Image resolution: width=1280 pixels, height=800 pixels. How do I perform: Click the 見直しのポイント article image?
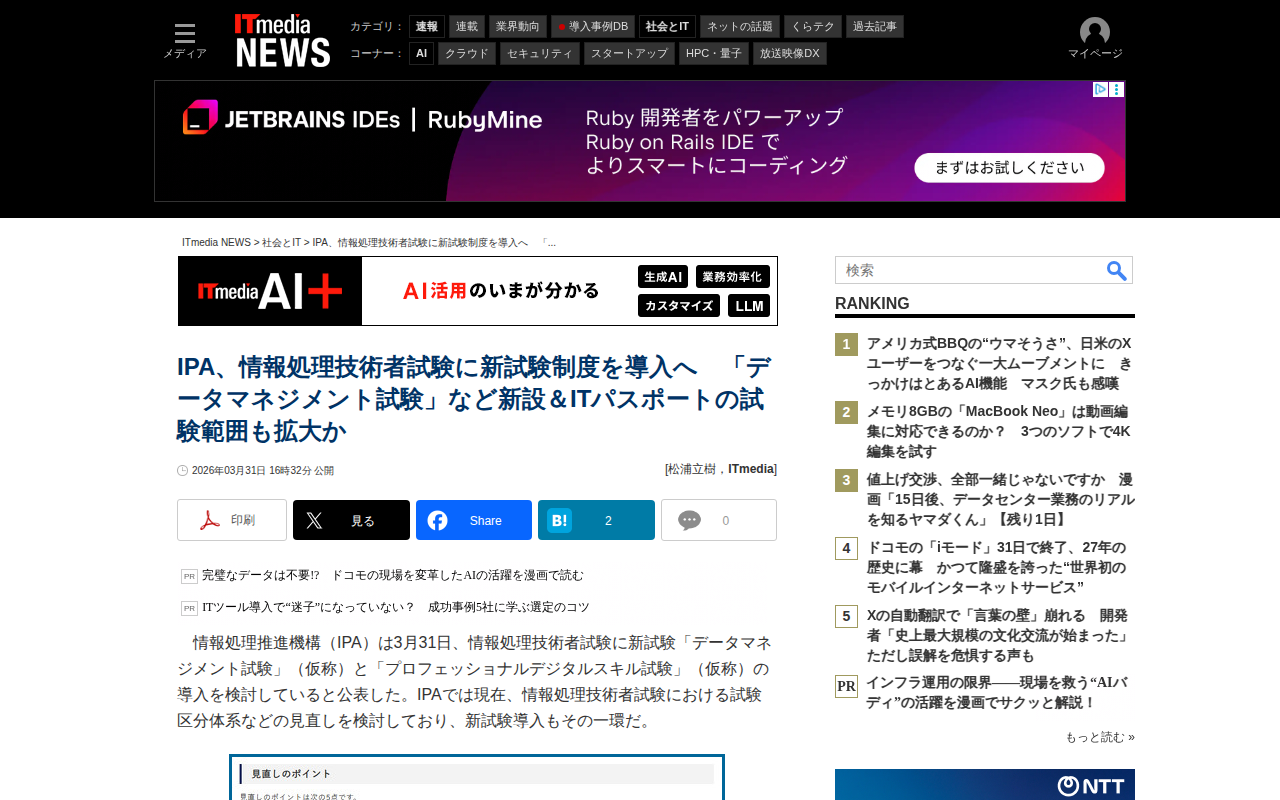pos(477,777)
